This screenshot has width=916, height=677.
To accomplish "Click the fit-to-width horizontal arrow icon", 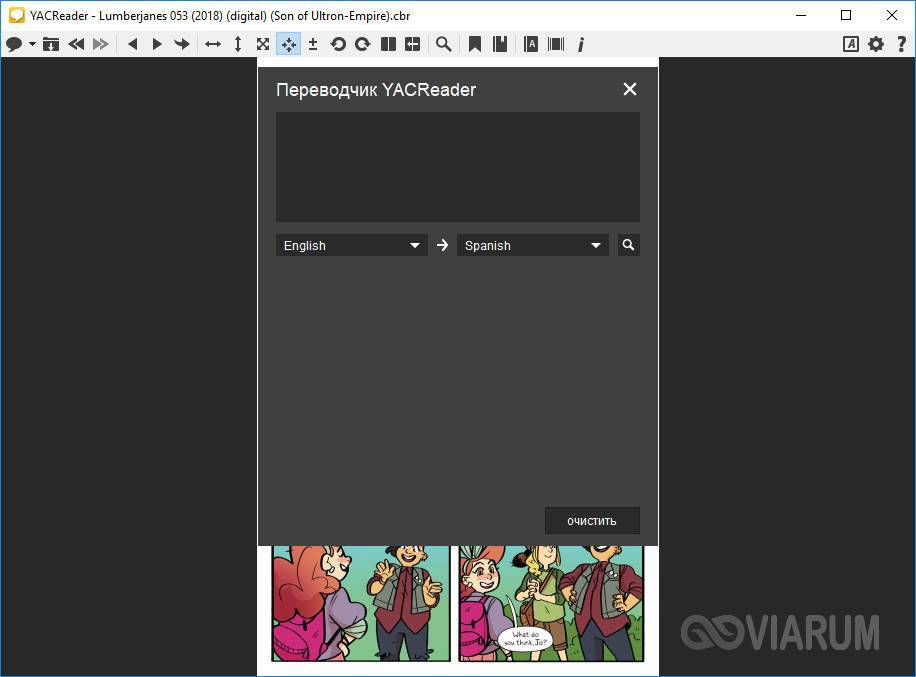I will pyautogui.click(x=212, y=44).
